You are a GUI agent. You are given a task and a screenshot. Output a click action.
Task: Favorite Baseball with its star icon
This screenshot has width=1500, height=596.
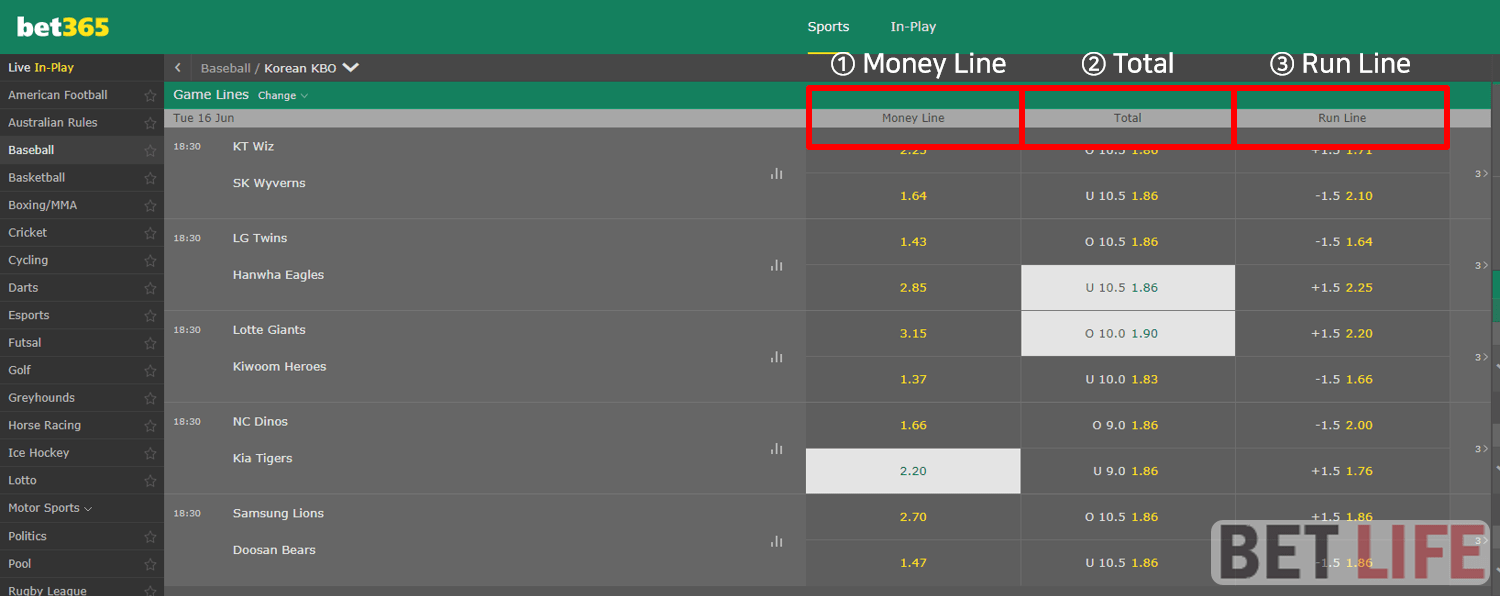[150, 150]
